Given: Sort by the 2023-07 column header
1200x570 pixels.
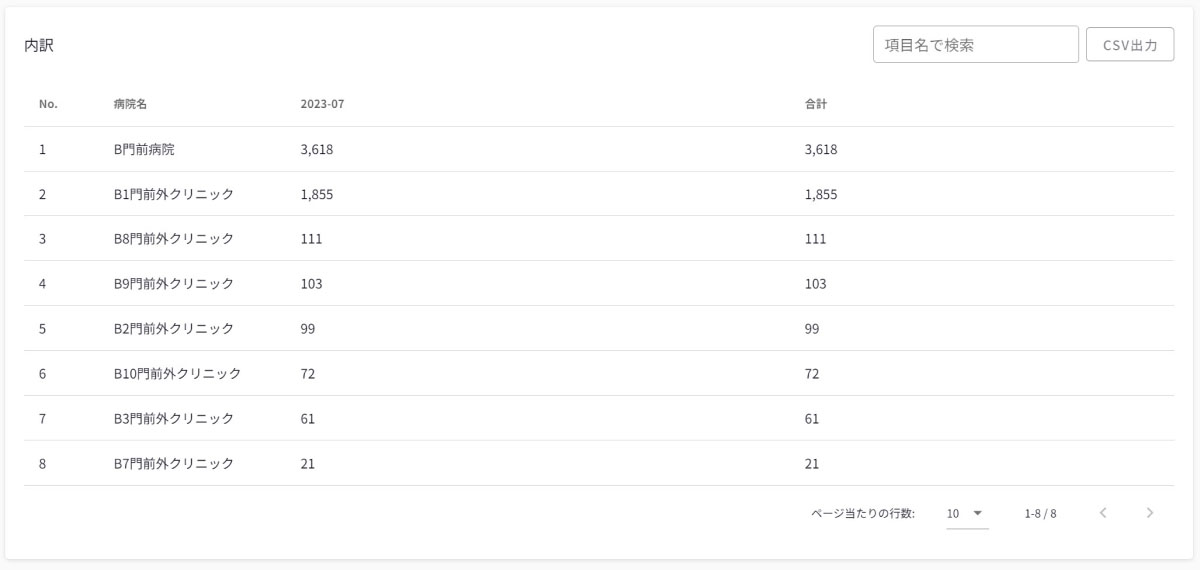Looking at the screenshot, I should (322, 104).
